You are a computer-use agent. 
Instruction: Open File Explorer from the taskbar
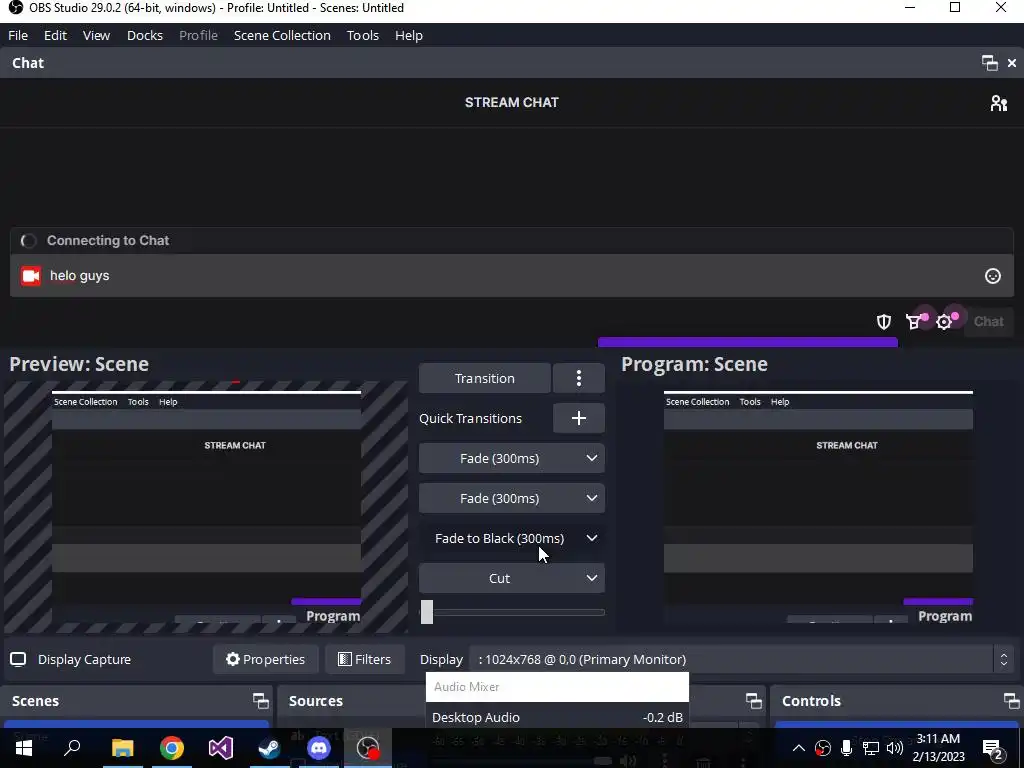[x=122, y=748]
